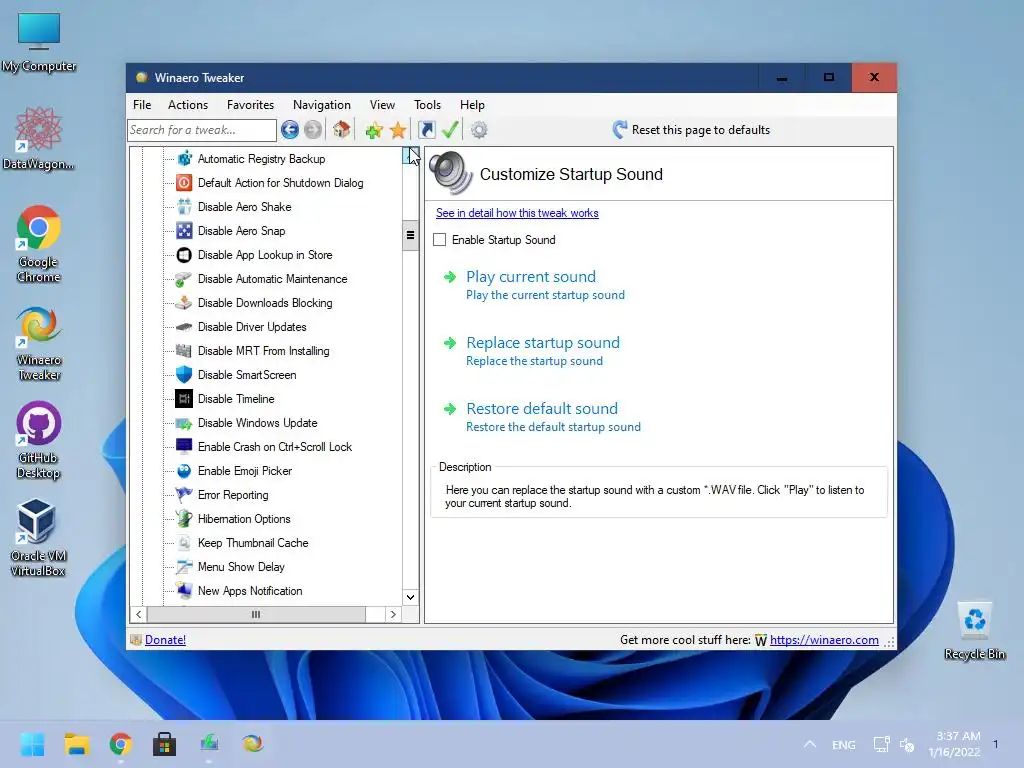
Task: Open the Favorites menu
Action: (x=250, y=104)
